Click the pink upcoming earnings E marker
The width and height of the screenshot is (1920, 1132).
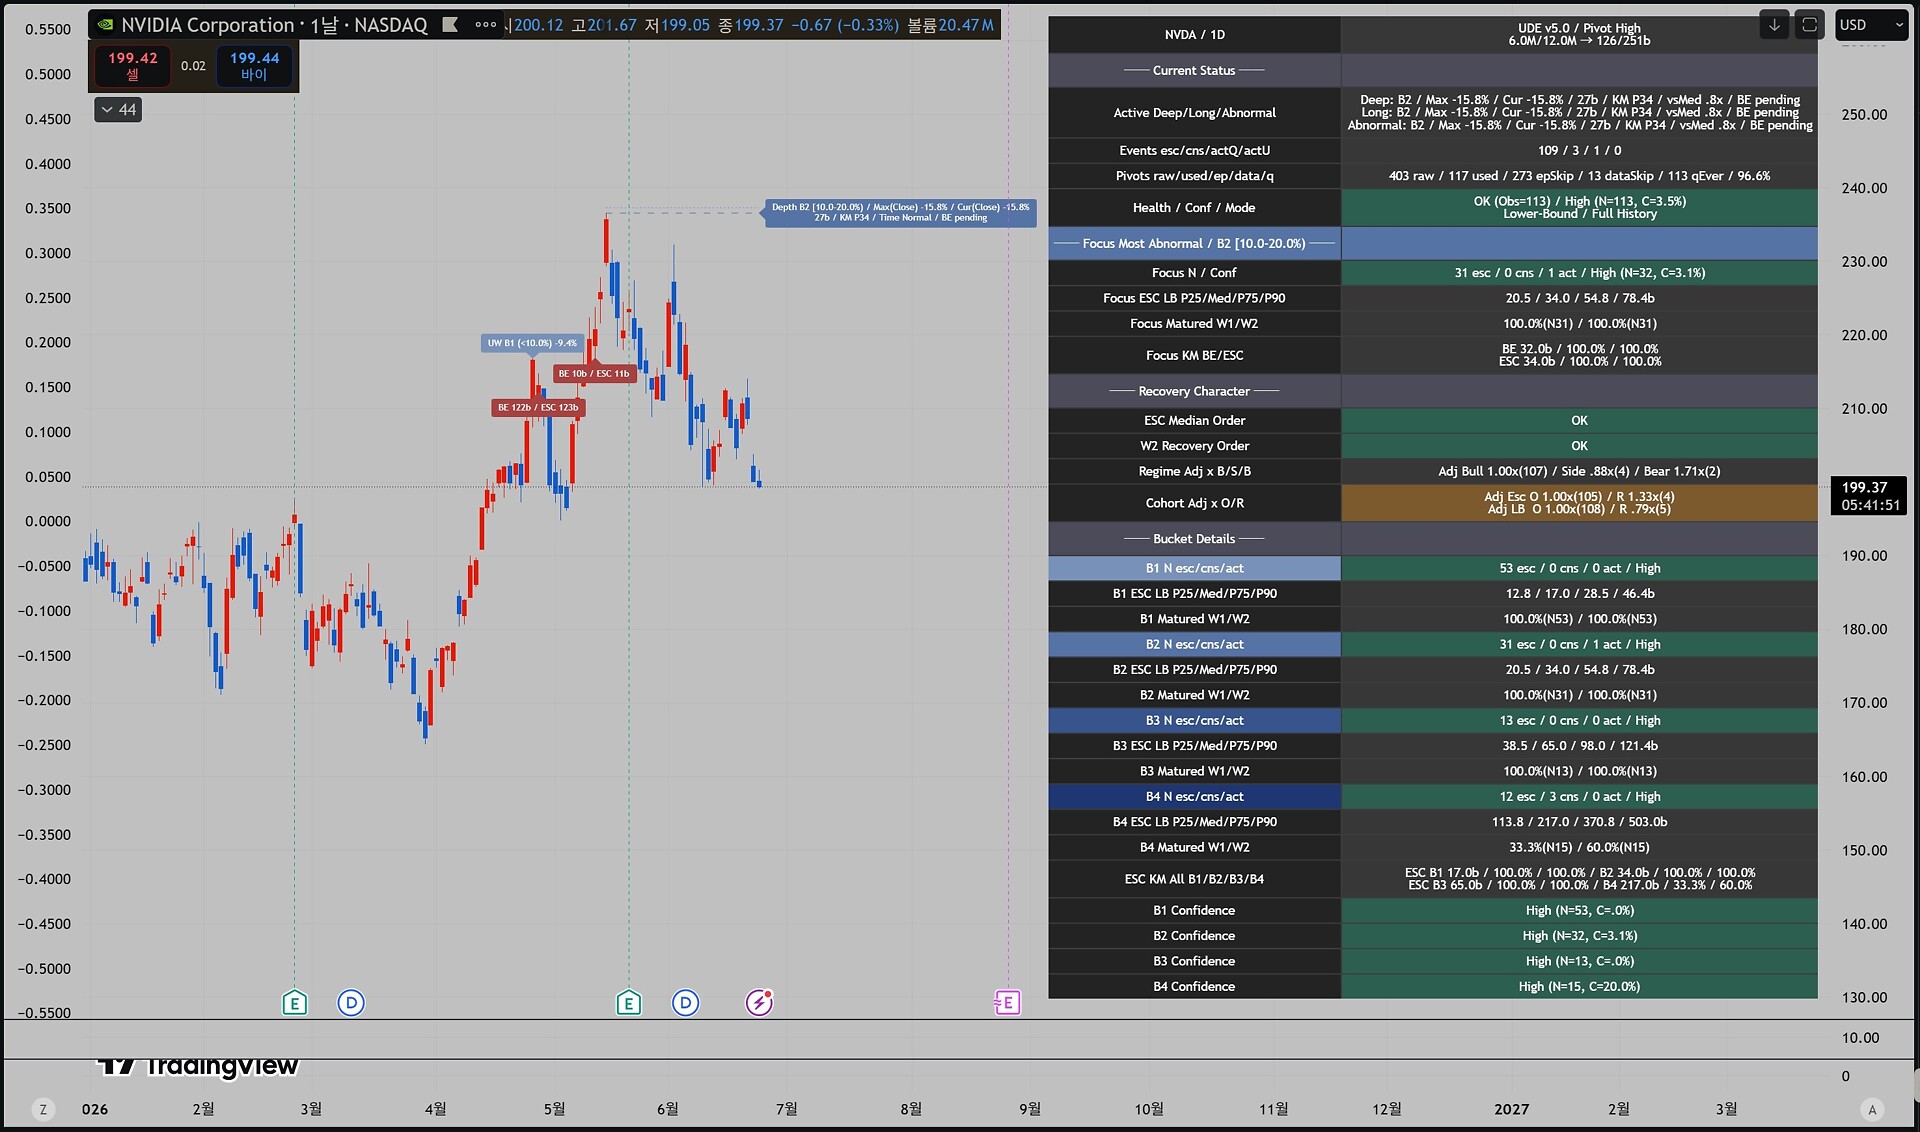tap(1007, 1002)
